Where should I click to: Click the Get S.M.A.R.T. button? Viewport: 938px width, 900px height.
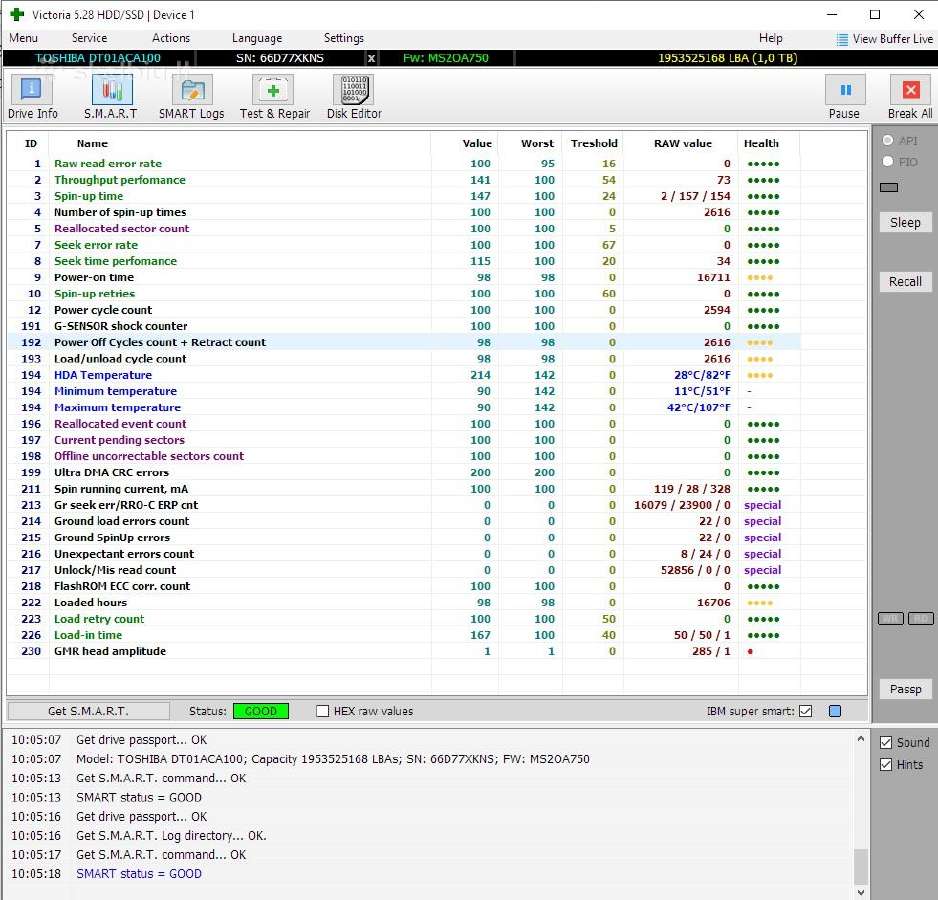click(88, 711)
